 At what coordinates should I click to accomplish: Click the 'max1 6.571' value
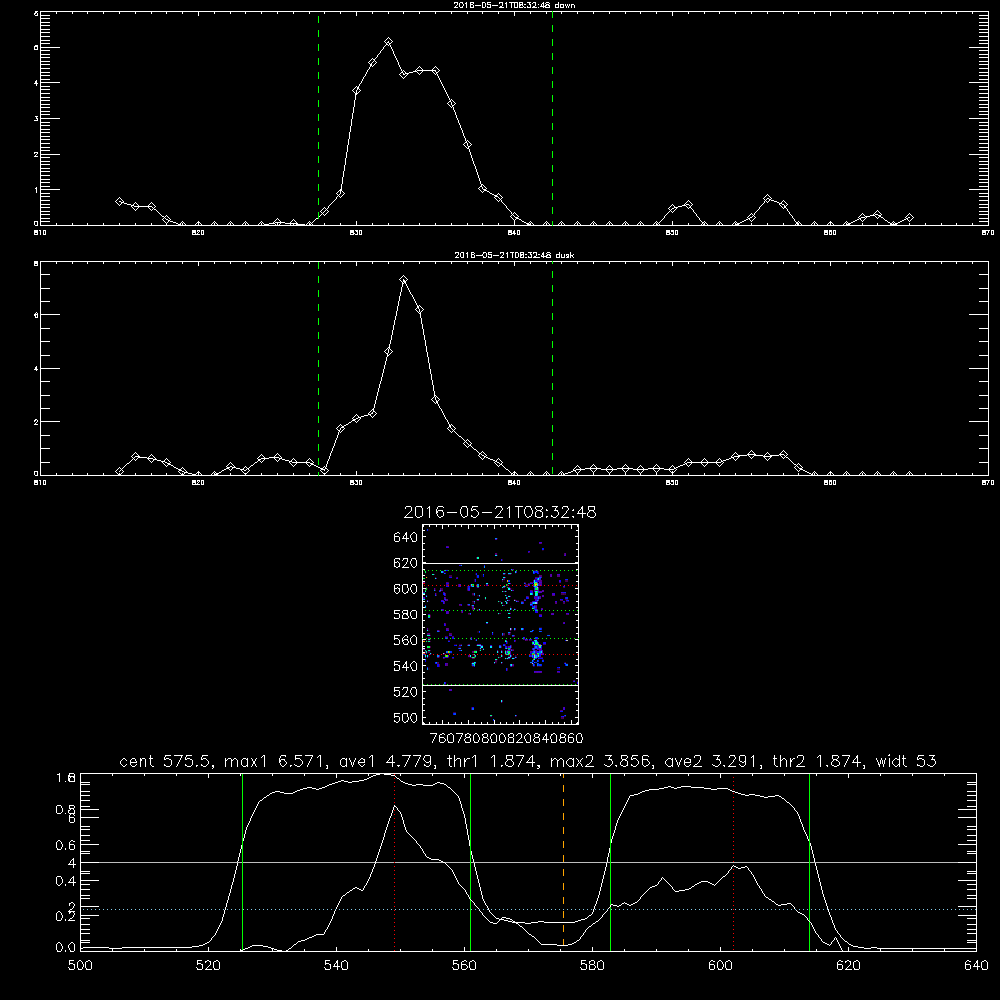click(276, 761)
